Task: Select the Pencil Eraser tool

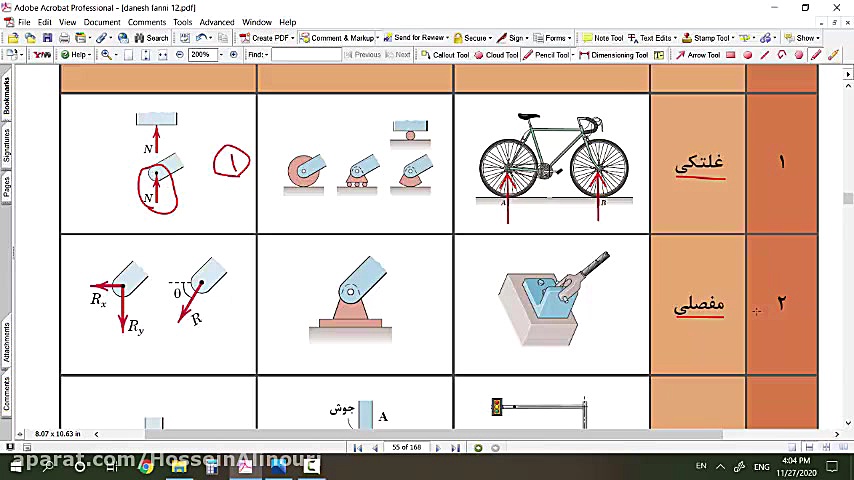Action: [x=833, y=55]
